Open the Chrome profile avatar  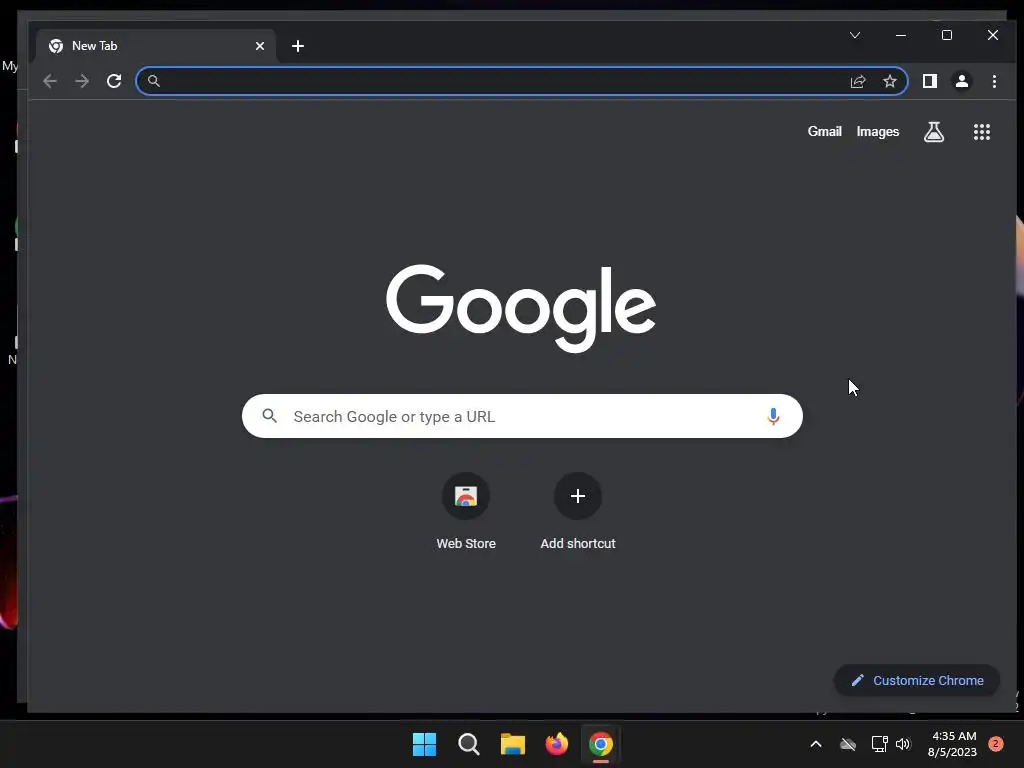pyautogui.click(x=961, y=81)
